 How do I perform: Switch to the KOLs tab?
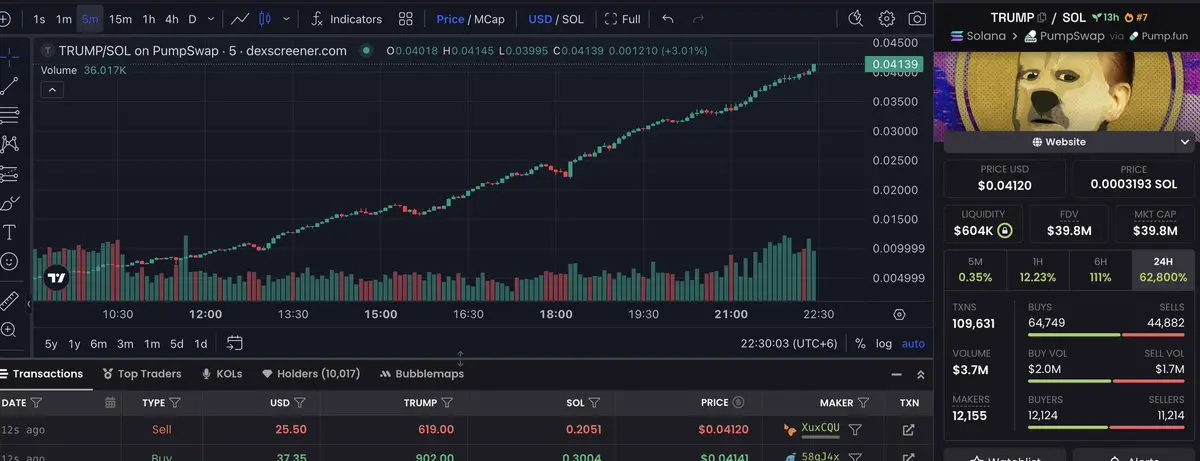pyautogui.click(x=222, y=374)
